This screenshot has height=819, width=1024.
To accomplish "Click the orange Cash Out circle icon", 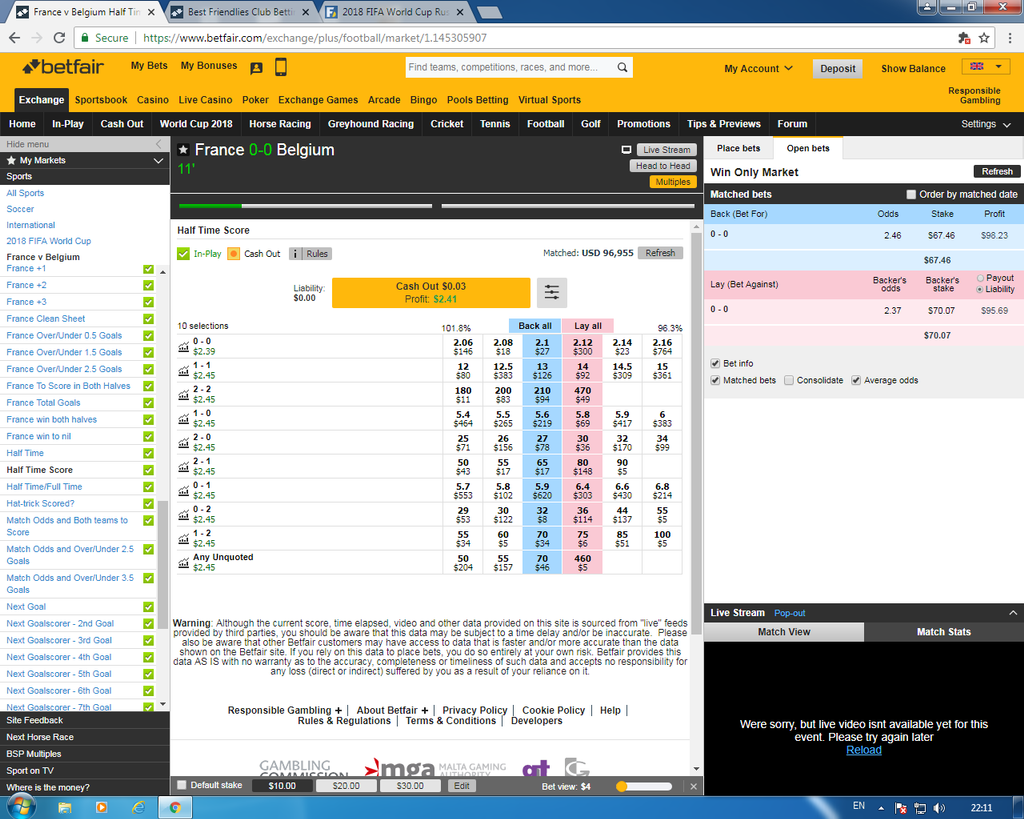I will (x=234, y=253).
